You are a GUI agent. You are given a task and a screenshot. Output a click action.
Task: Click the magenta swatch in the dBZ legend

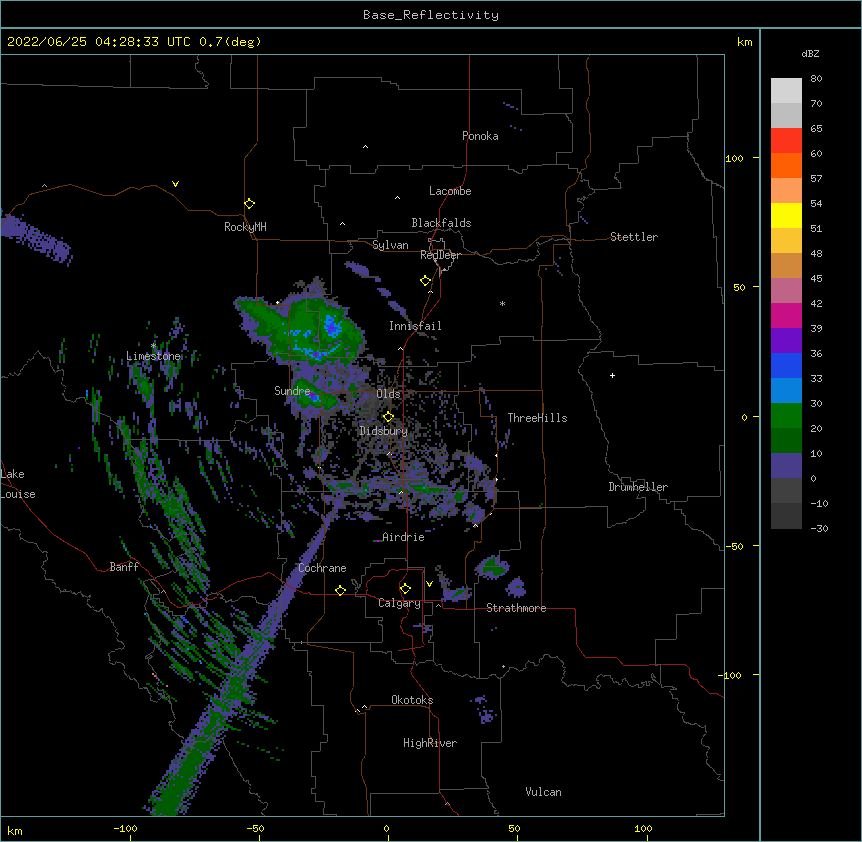786,315
